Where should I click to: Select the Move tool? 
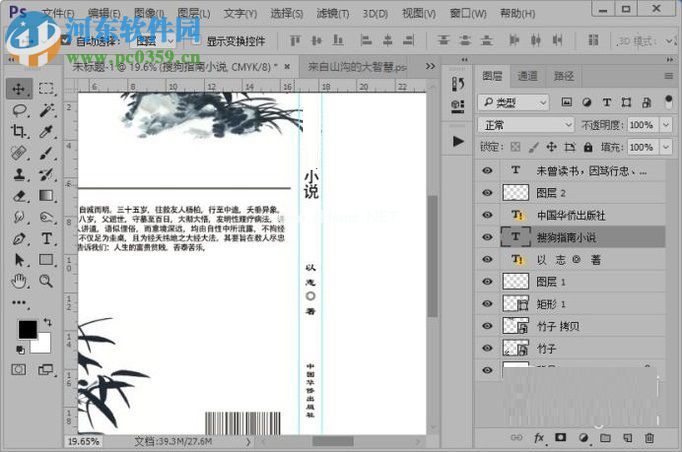19,89
